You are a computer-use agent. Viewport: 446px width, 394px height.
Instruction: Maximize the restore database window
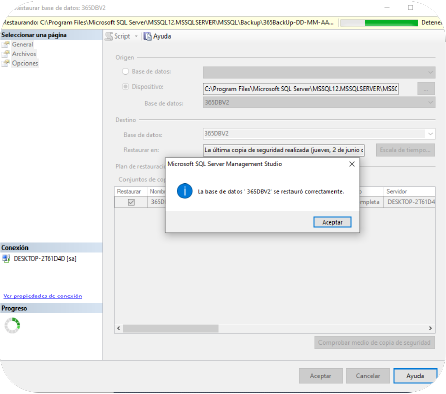point(410,7)
